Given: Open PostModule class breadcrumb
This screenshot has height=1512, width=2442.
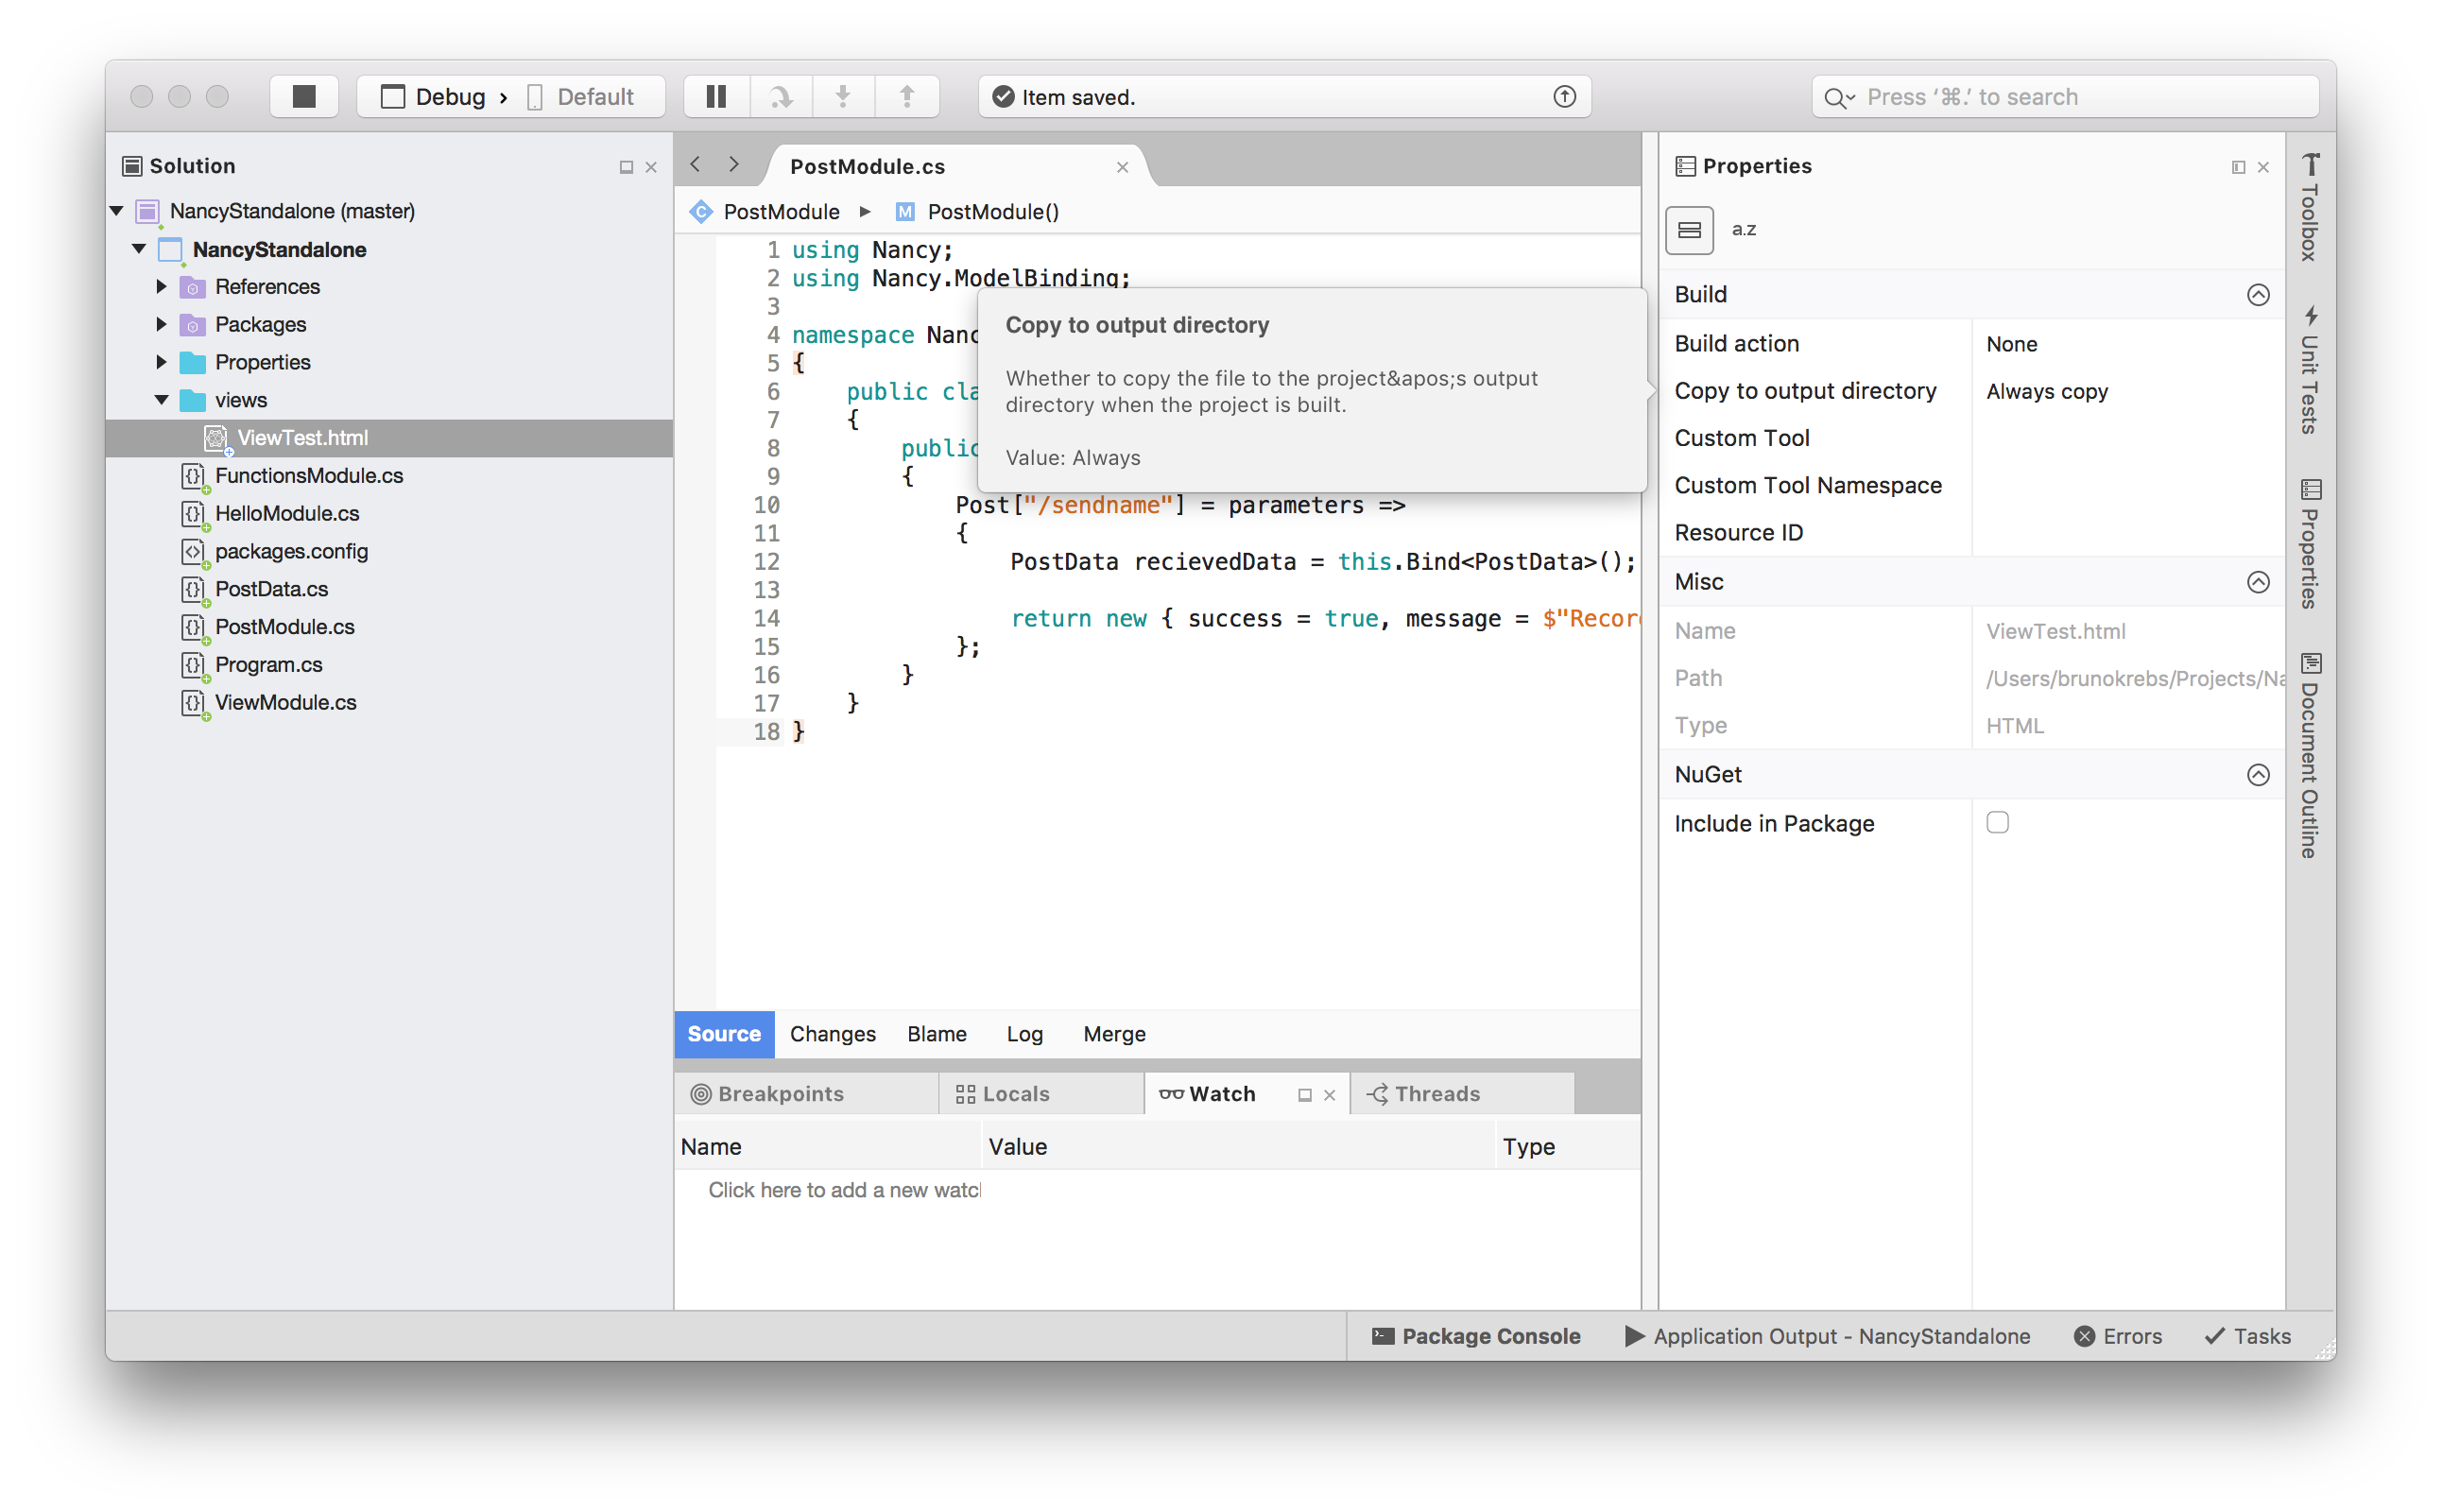Looking at the screenshot, I should (765, 212).
